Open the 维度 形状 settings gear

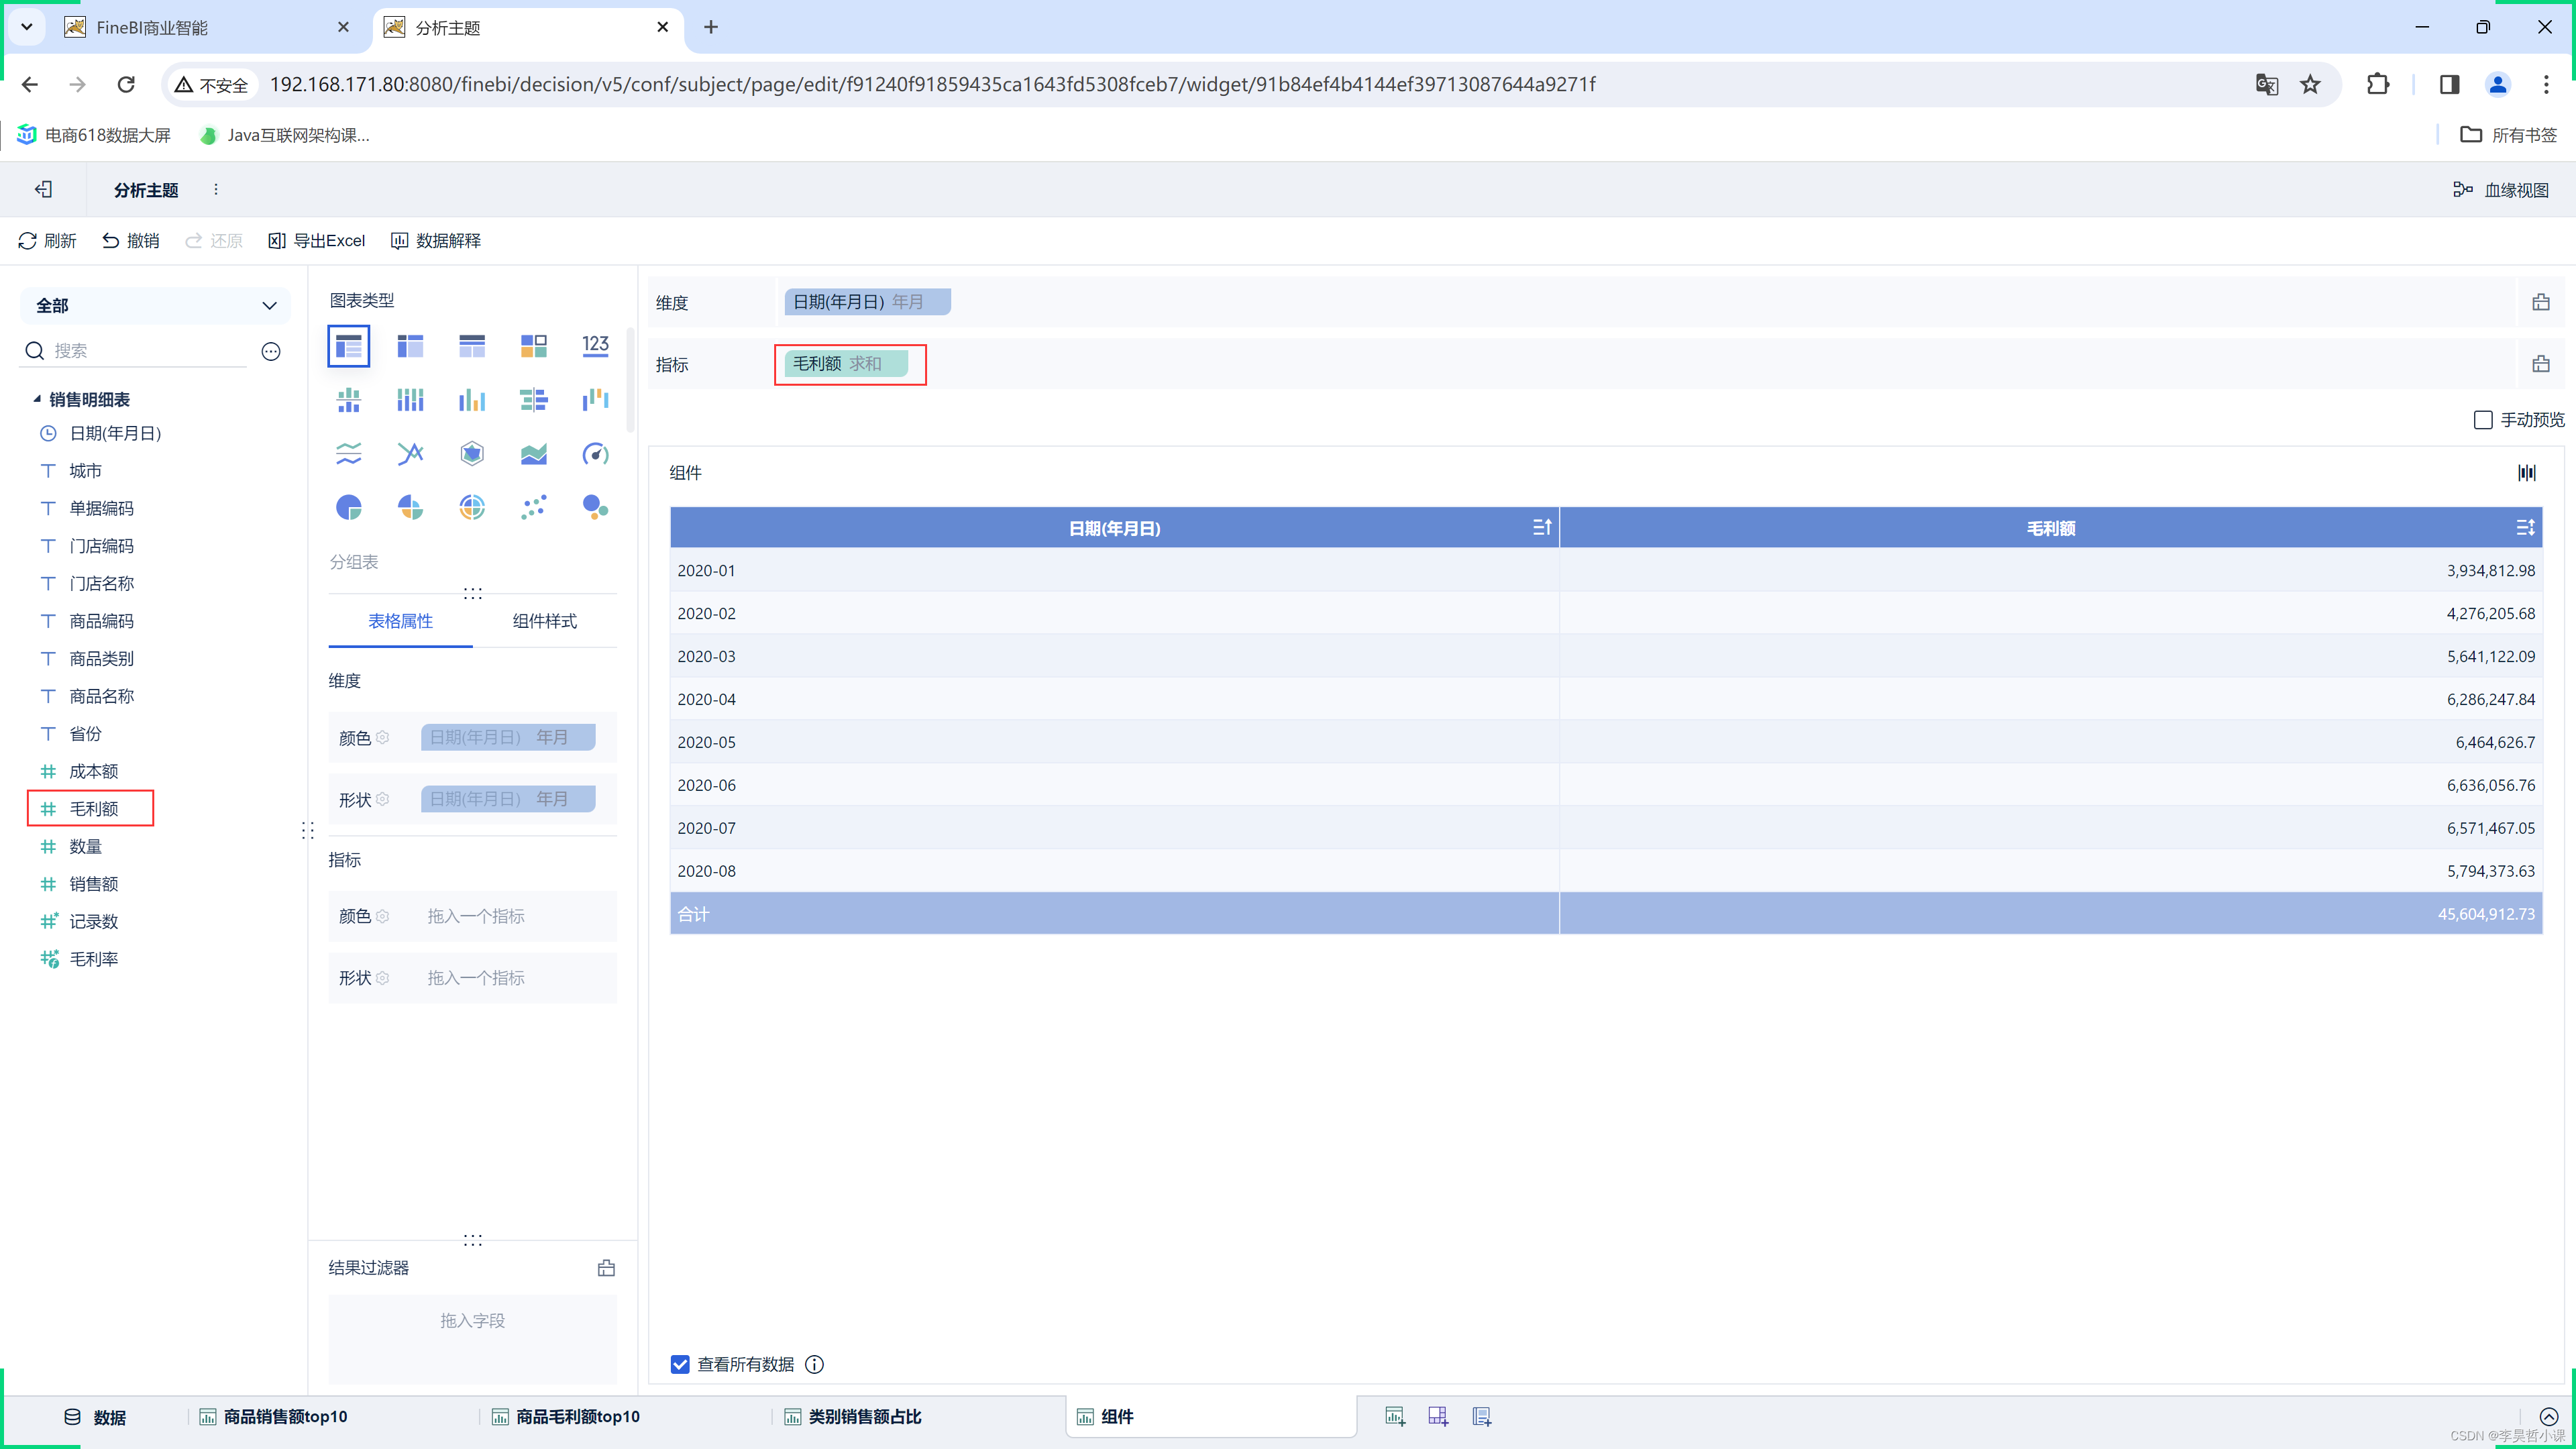382,800
